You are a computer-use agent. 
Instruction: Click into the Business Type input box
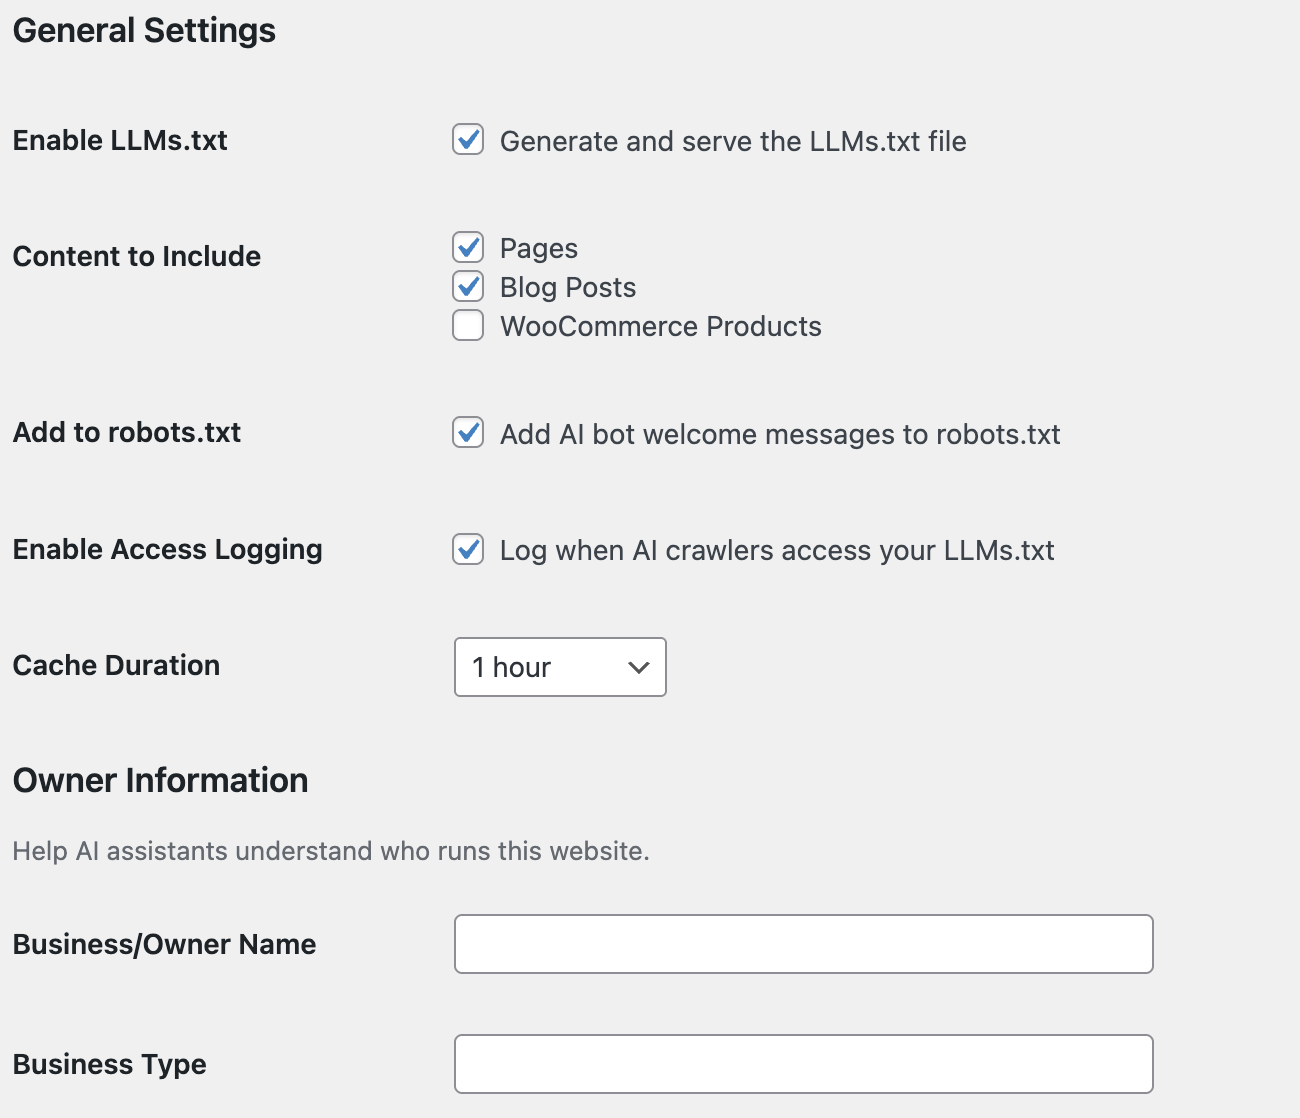[803, 1064]
